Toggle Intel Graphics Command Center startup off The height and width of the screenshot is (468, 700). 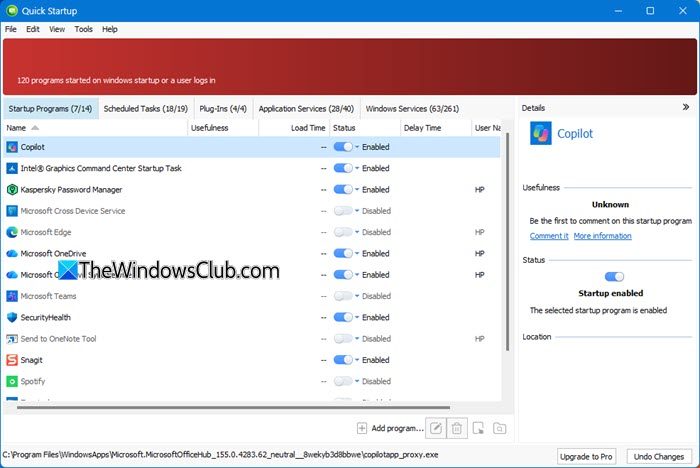point(343,168)
